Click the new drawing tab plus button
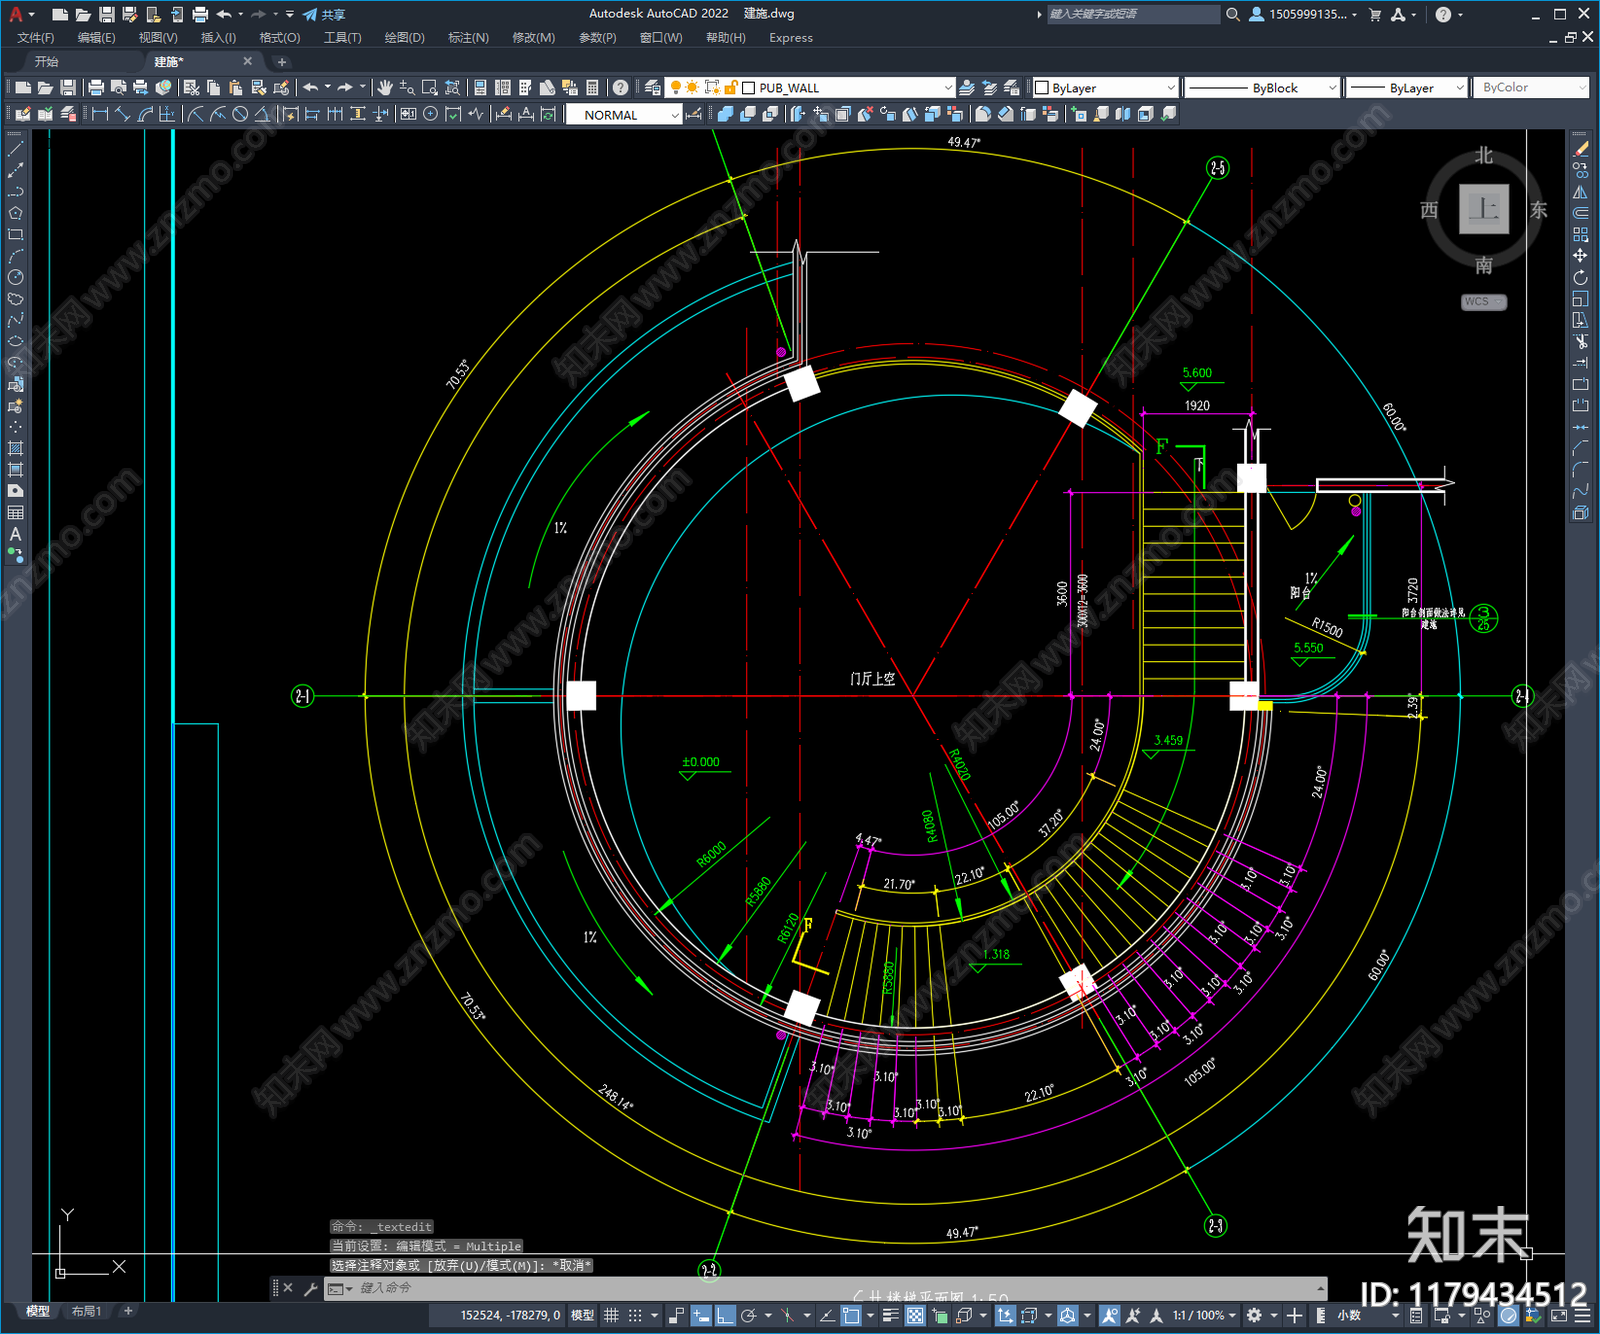The height and width of the screenshot is (1334, 1600). 281,62
